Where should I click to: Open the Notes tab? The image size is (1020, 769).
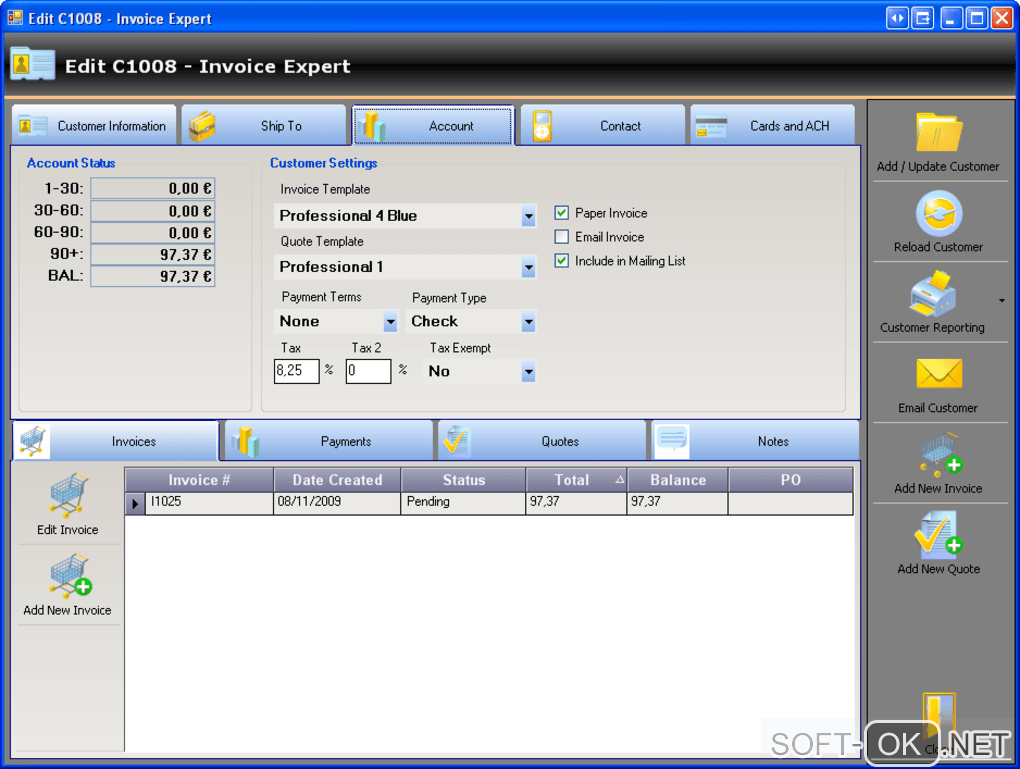[x=755, y=441]
